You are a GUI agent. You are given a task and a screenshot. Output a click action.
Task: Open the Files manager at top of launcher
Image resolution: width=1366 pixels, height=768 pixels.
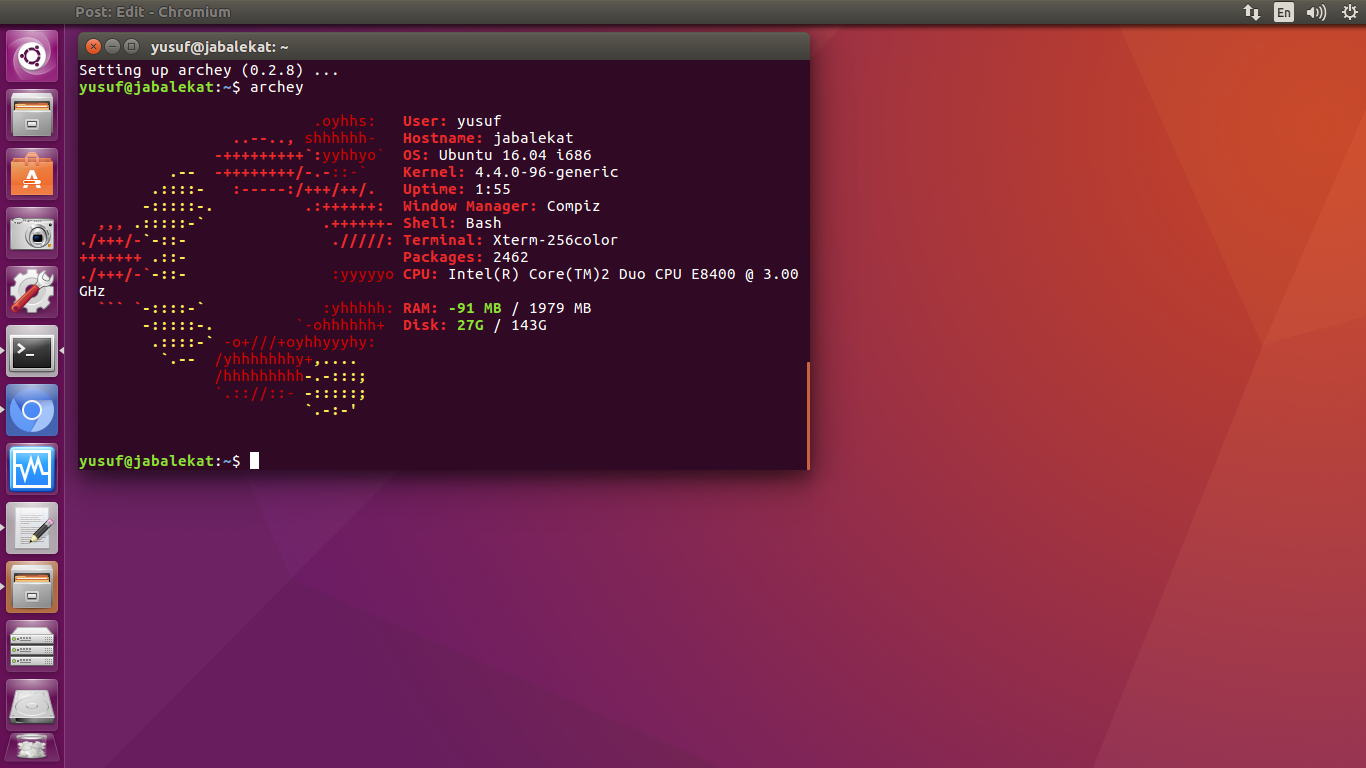pos(32,115)
